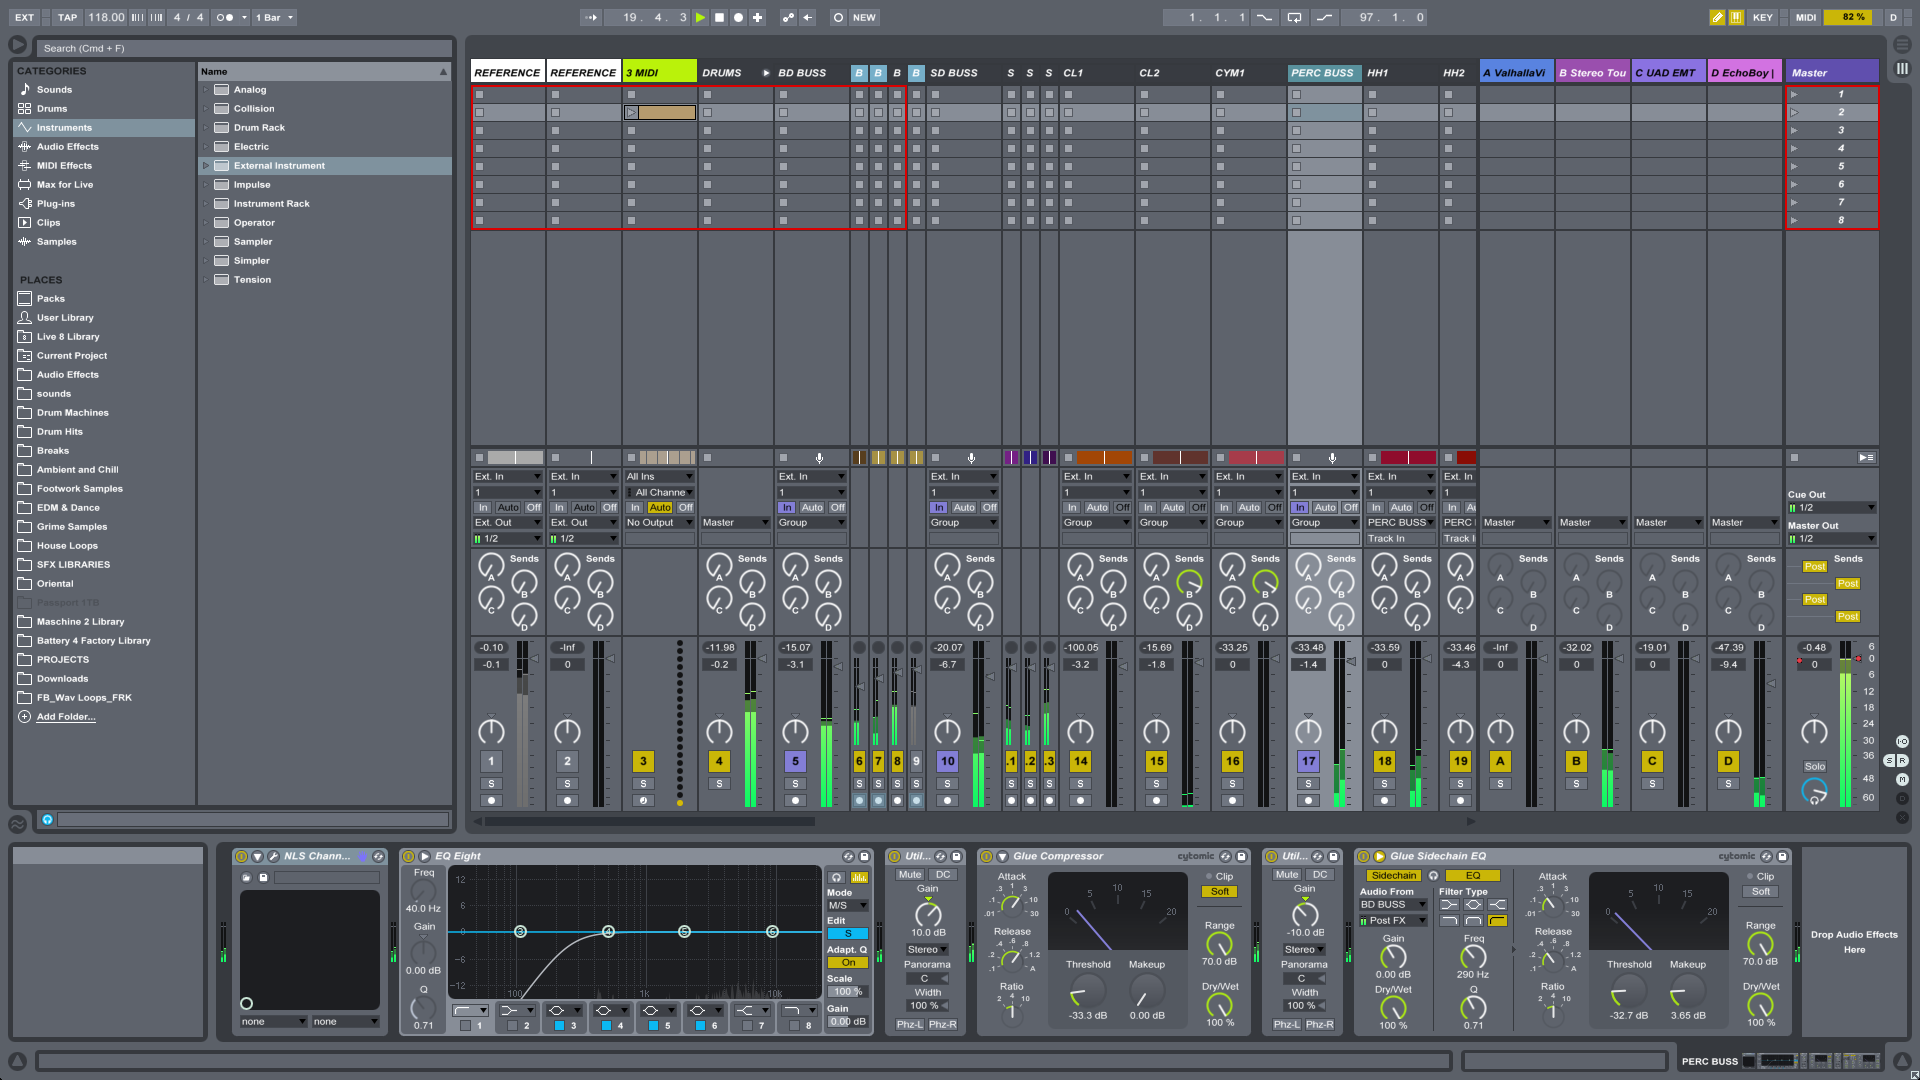Toggle track activator 10 for SD BUSS

(x=947, y=761)
